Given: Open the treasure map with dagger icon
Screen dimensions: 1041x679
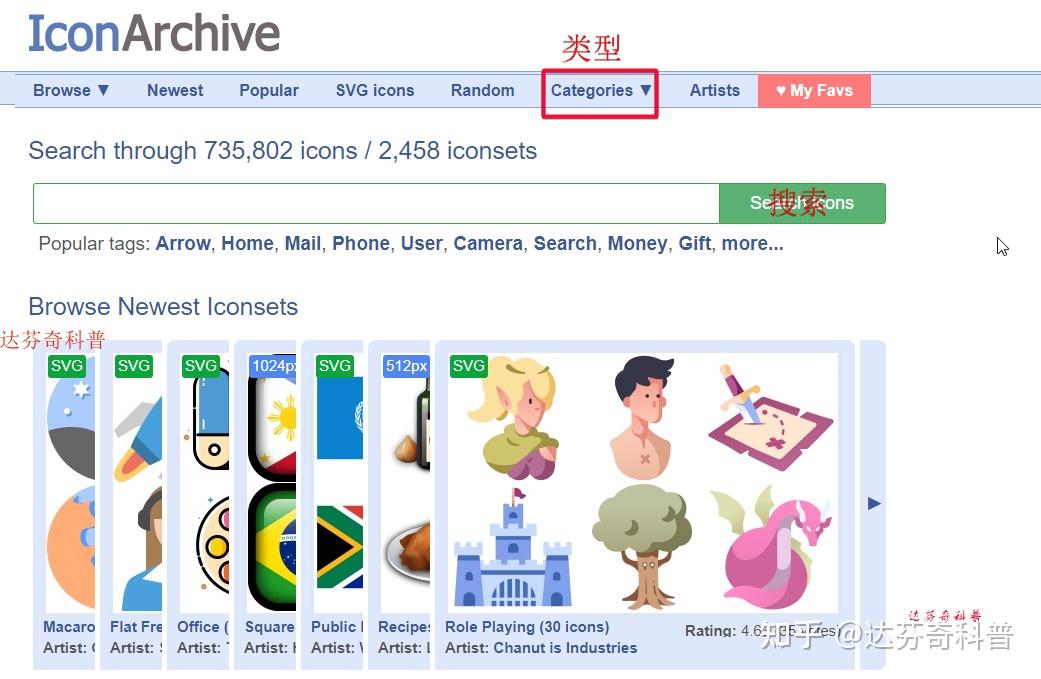Looking at the screenshot, I should (x=770, y=417).
